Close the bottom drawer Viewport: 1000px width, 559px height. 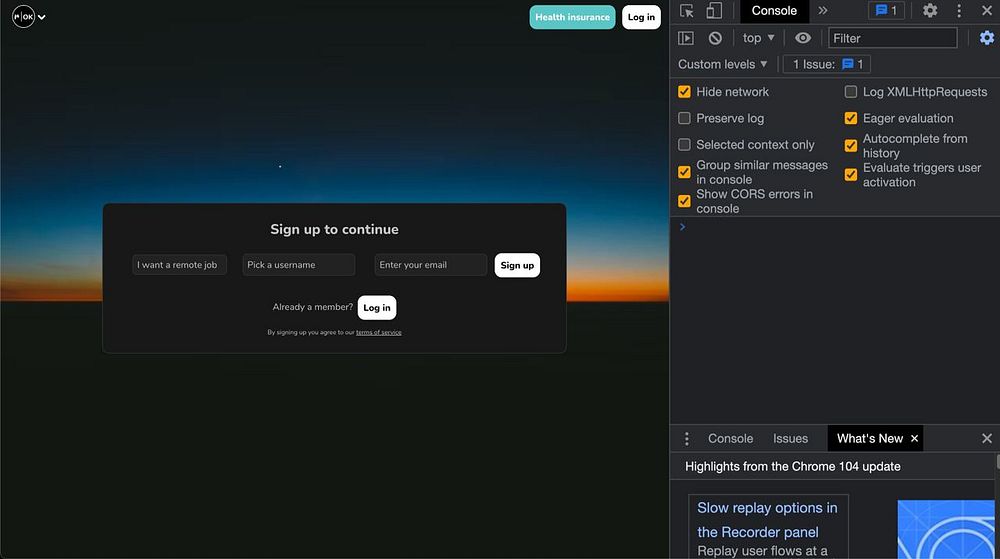click(987, 439)
